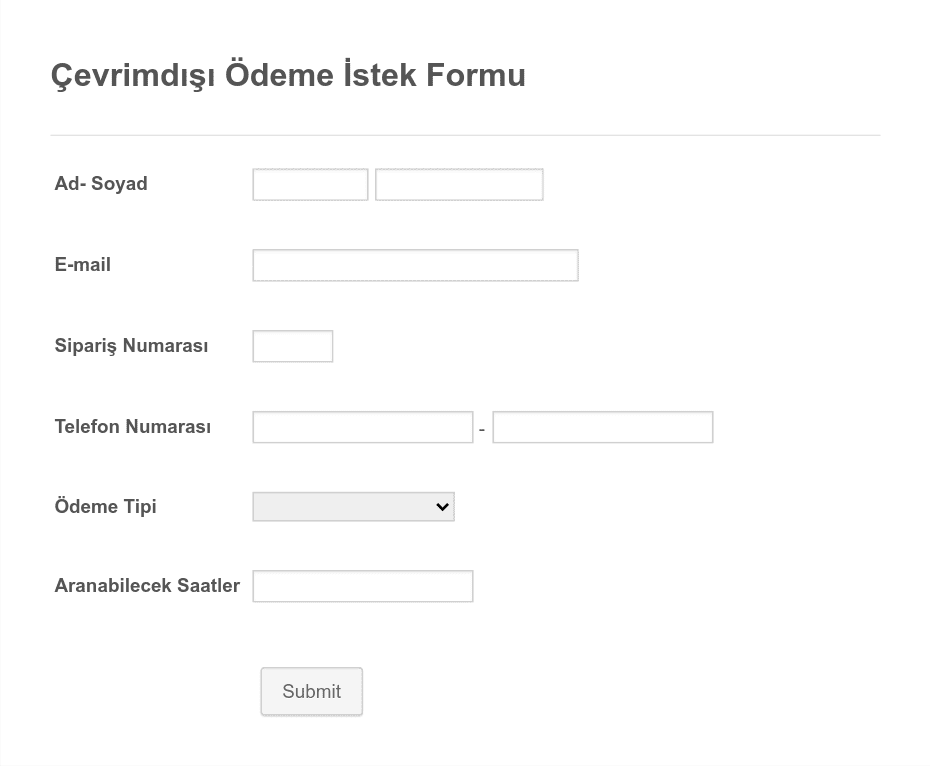This screenshot has width=930, height=766.
Task: Click the Çevrimdışı Ödeme İstek Formu heading
Action: (288, 75)
